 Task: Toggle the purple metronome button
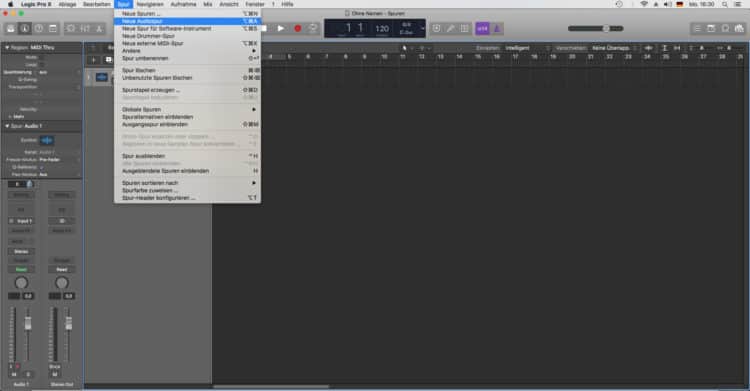[x=496, y=29]
